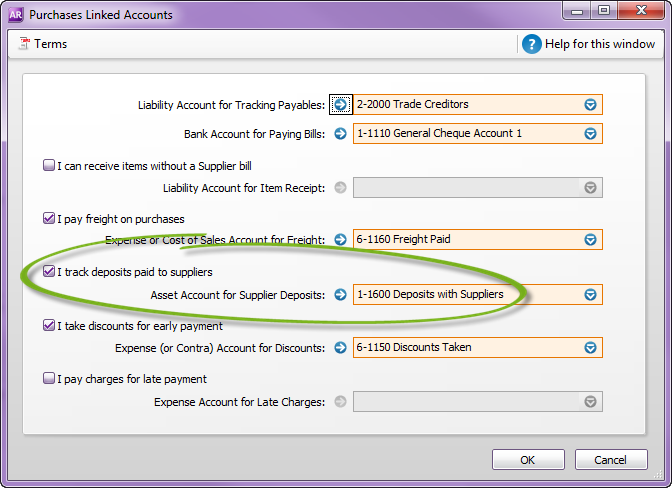Viewport: 672px width, 488px height.
Task: Uncheck I pay freight on purchases
Action: pos(49,218)
